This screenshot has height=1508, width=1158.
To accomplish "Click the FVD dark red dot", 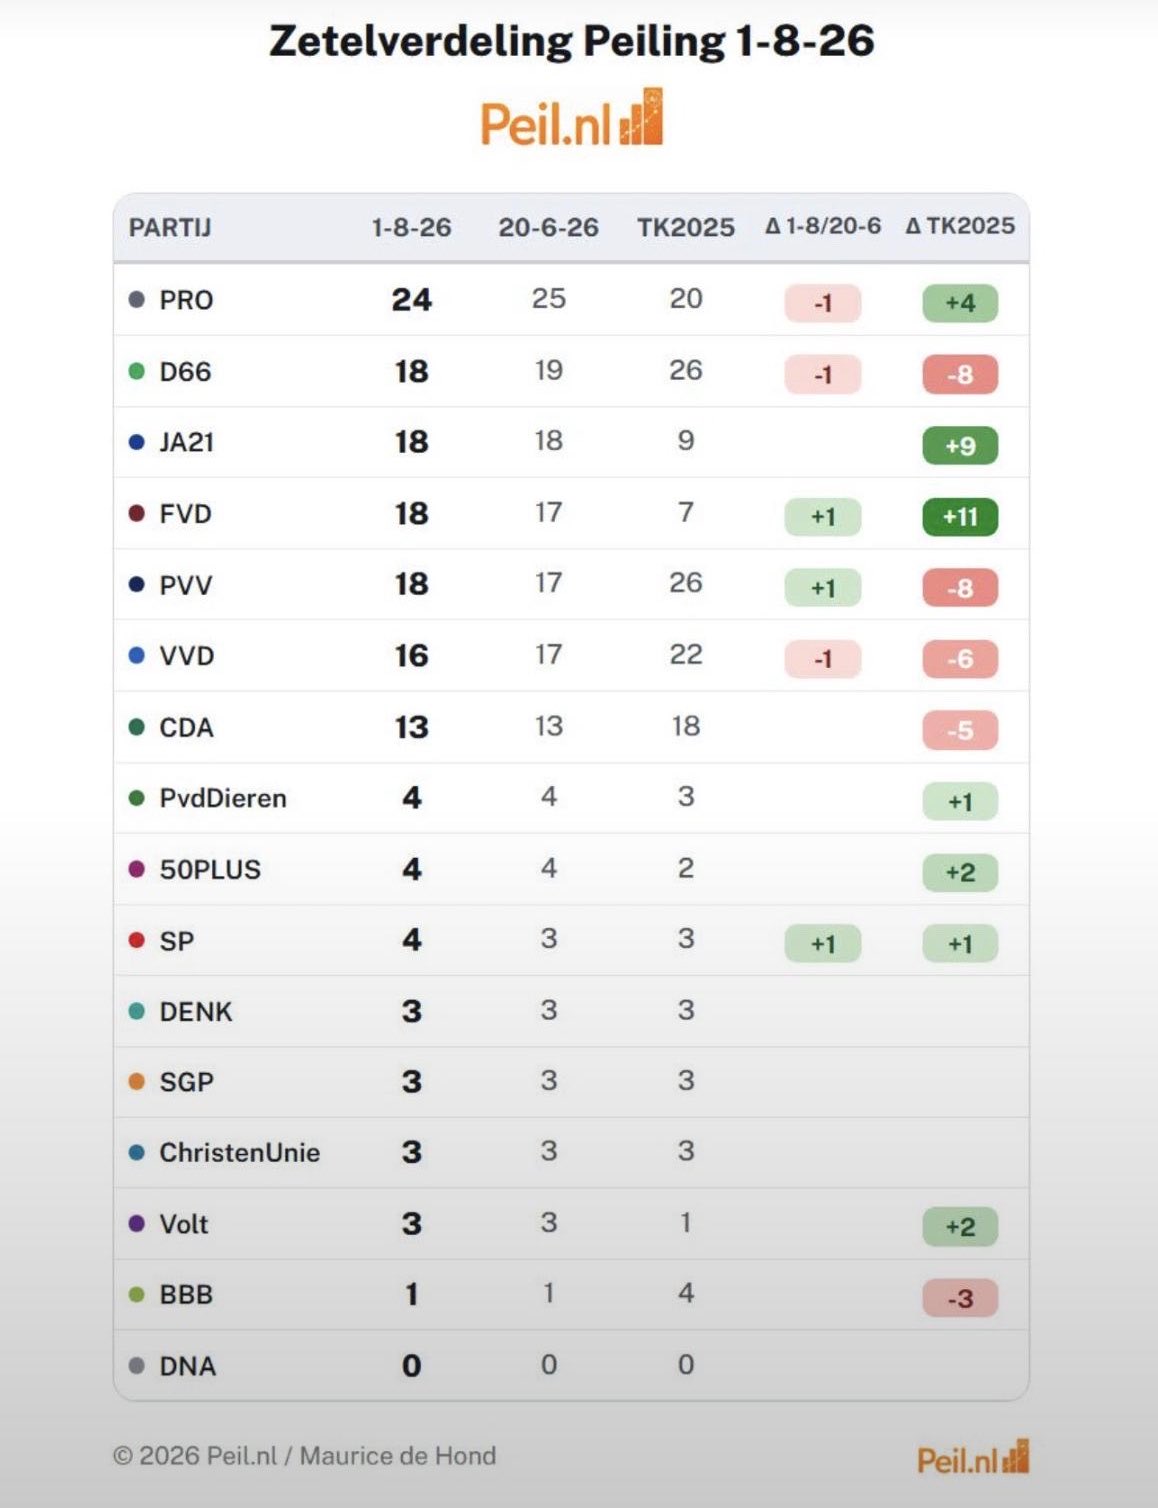I will click(x=137, y=513).
